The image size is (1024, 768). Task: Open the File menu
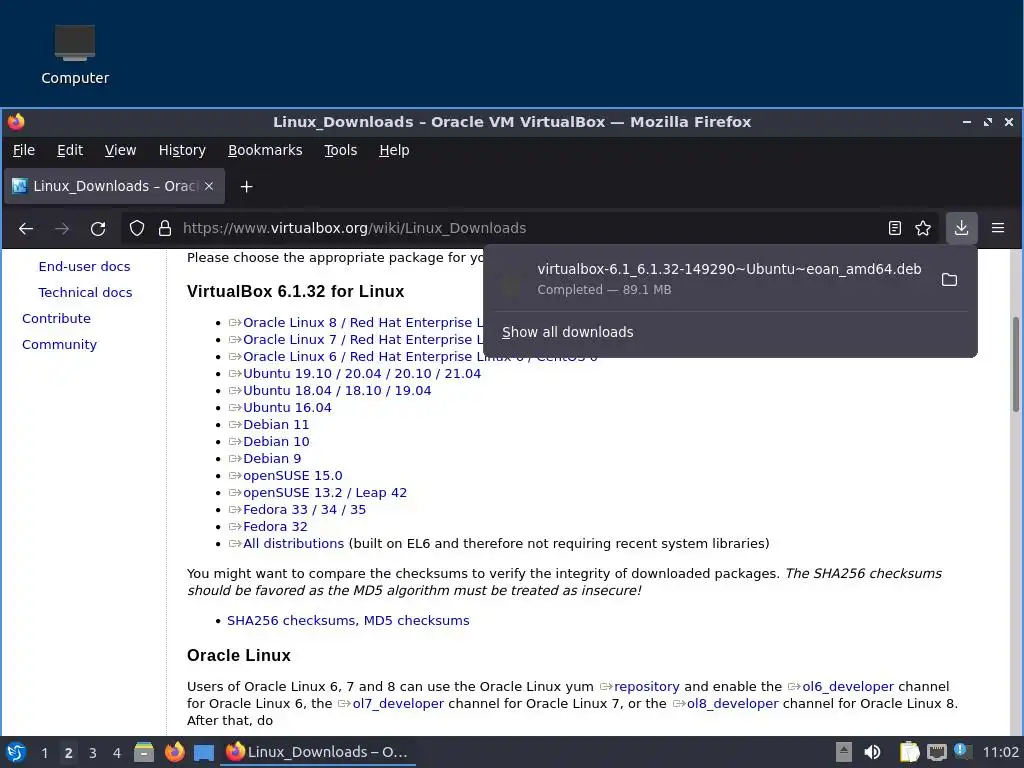point(24,150)
